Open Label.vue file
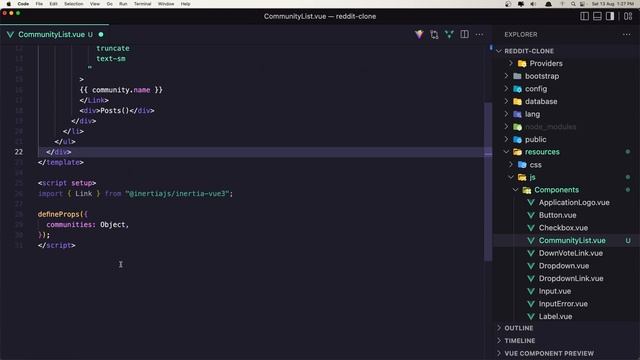This screenshot has width=640, height=360. tap(556, 316)
